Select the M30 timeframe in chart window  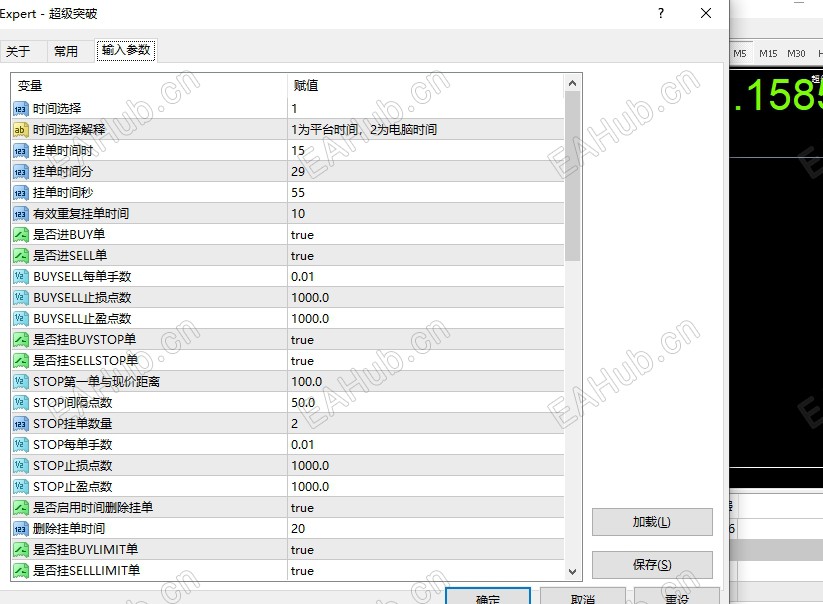point(796,54)
